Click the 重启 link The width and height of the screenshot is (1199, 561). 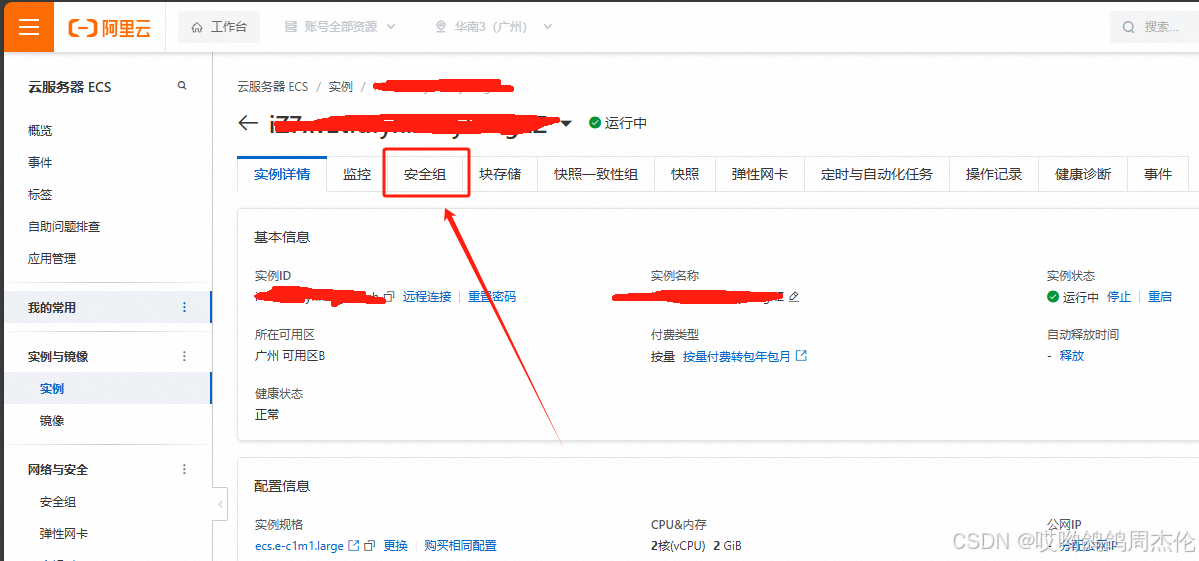[x=1160, y=297]
